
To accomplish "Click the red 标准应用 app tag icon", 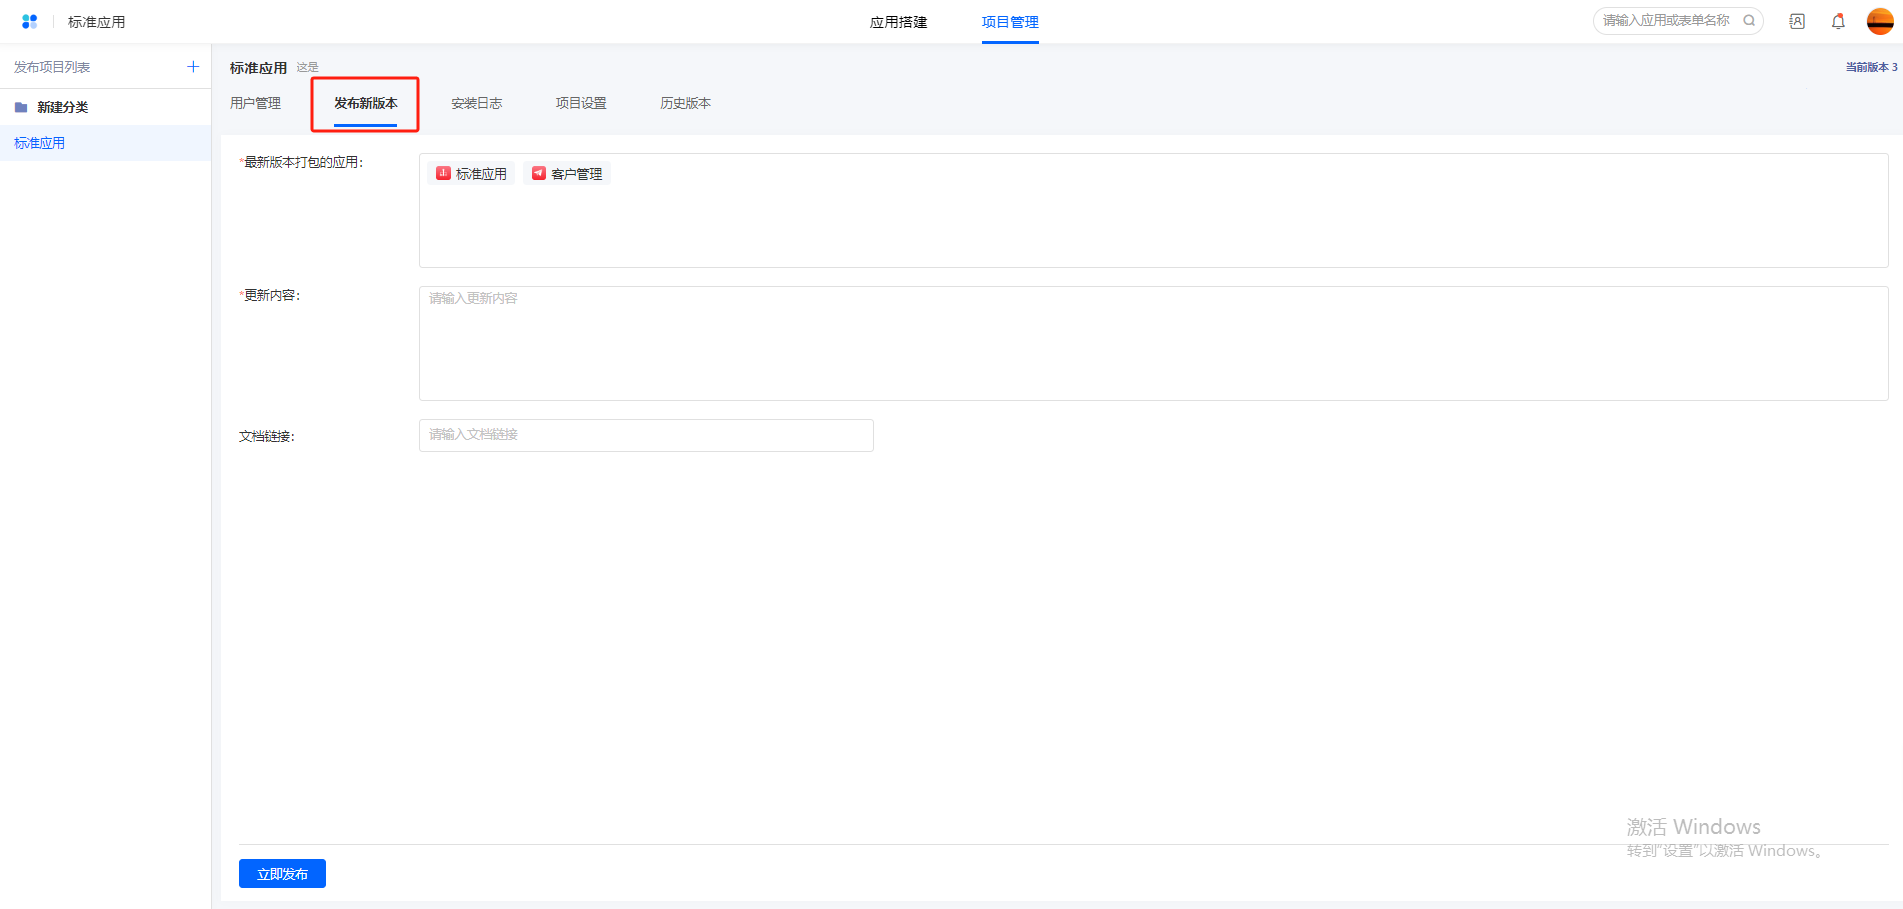I will pyautogui.click(x=443, y=173).
